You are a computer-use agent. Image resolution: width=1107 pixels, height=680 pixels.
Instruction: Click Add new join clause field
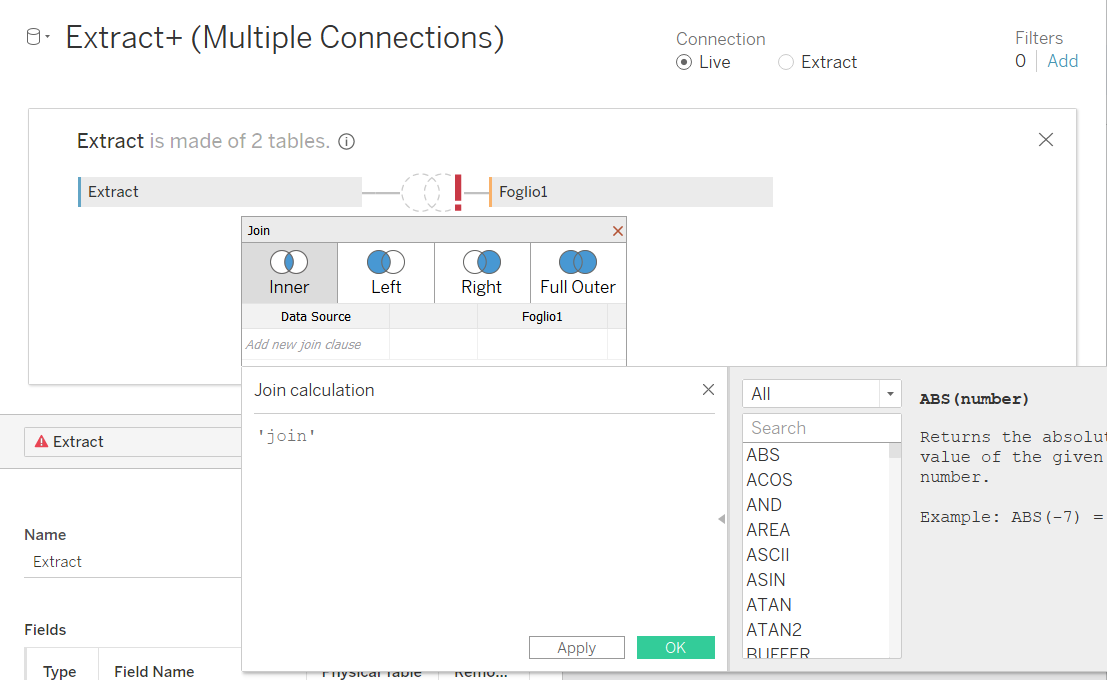pos(316,345)
